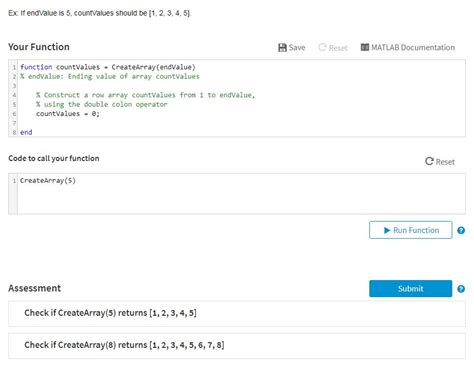474x380 pixels.
Task: Click line number 6 in editor gutter
Action: point(14,114)
